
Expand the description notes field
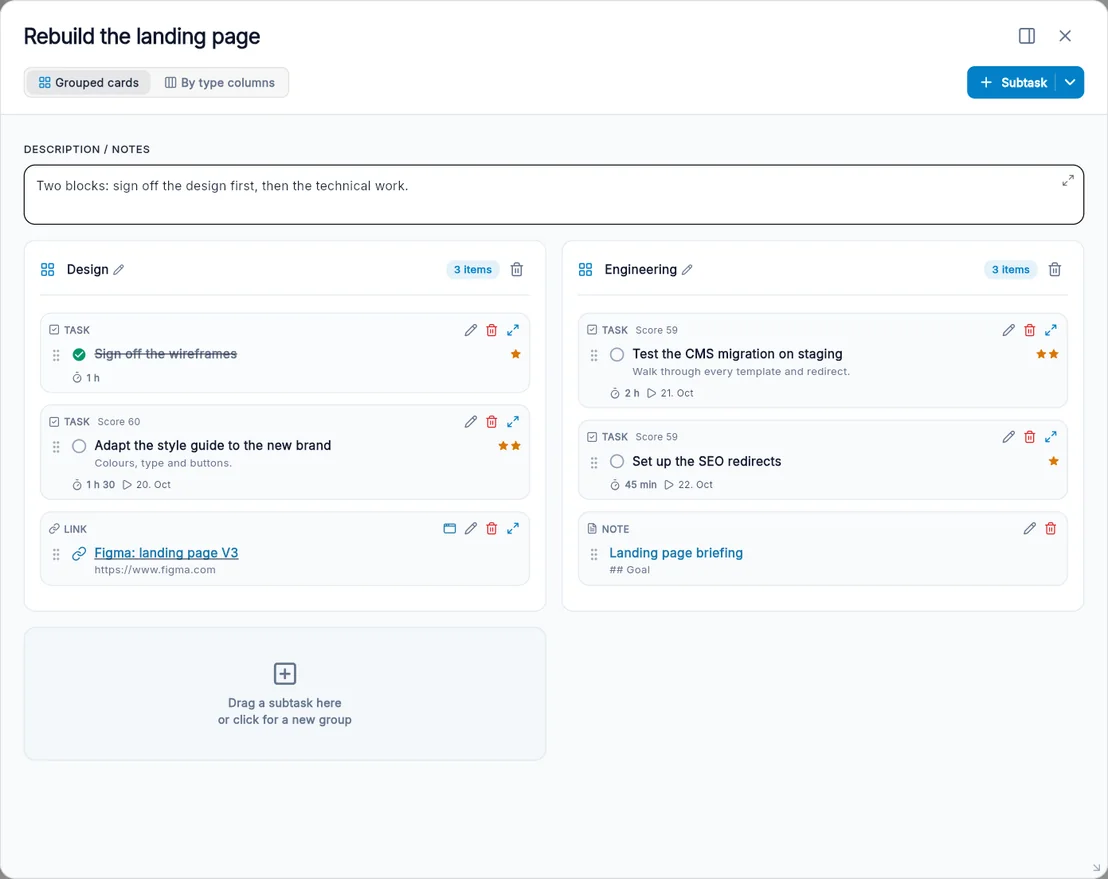tap(1068, 181)
